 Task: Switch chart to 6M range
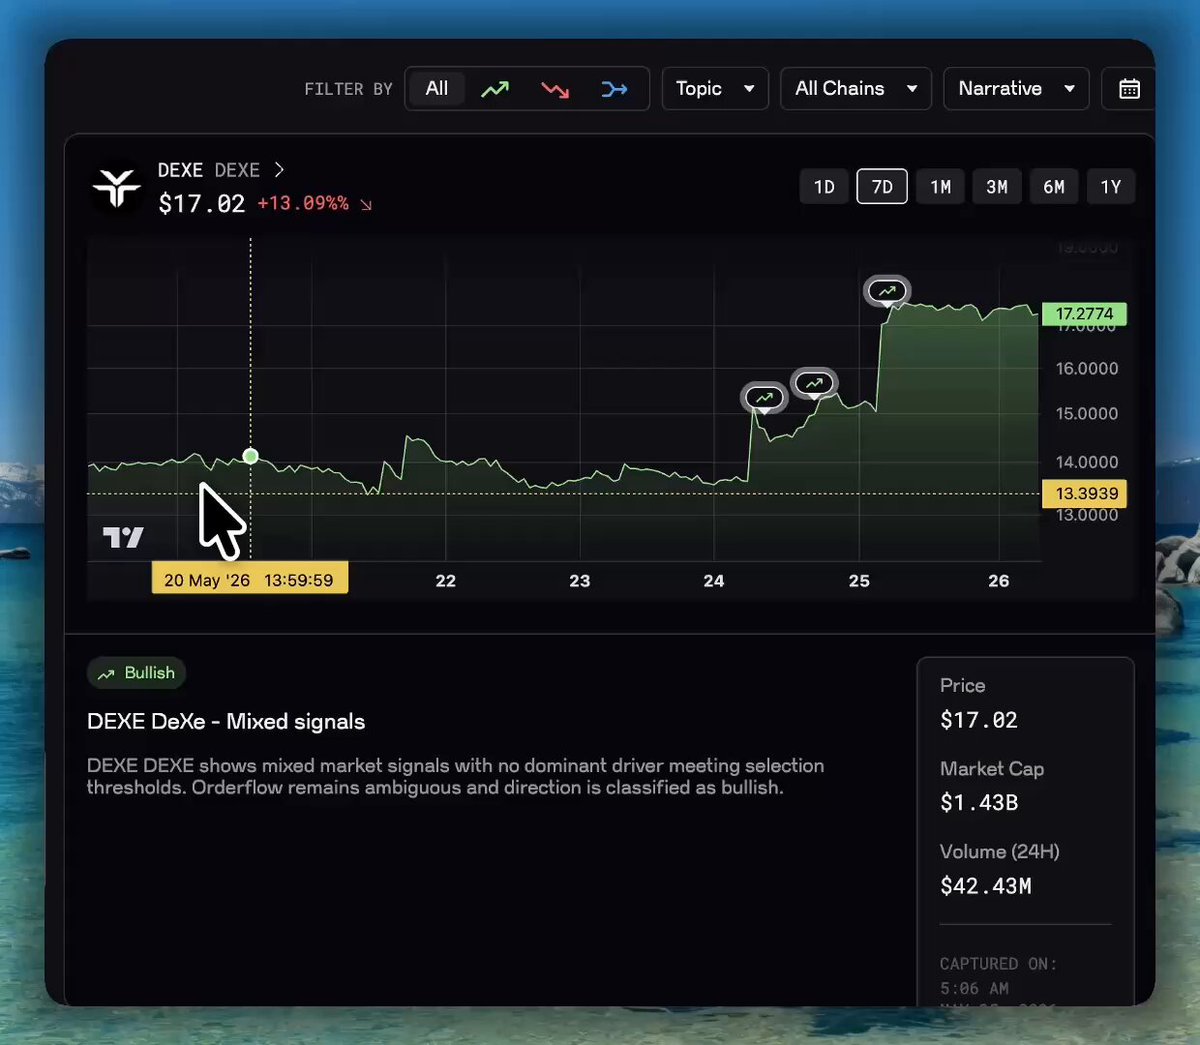pos(1054,187)
